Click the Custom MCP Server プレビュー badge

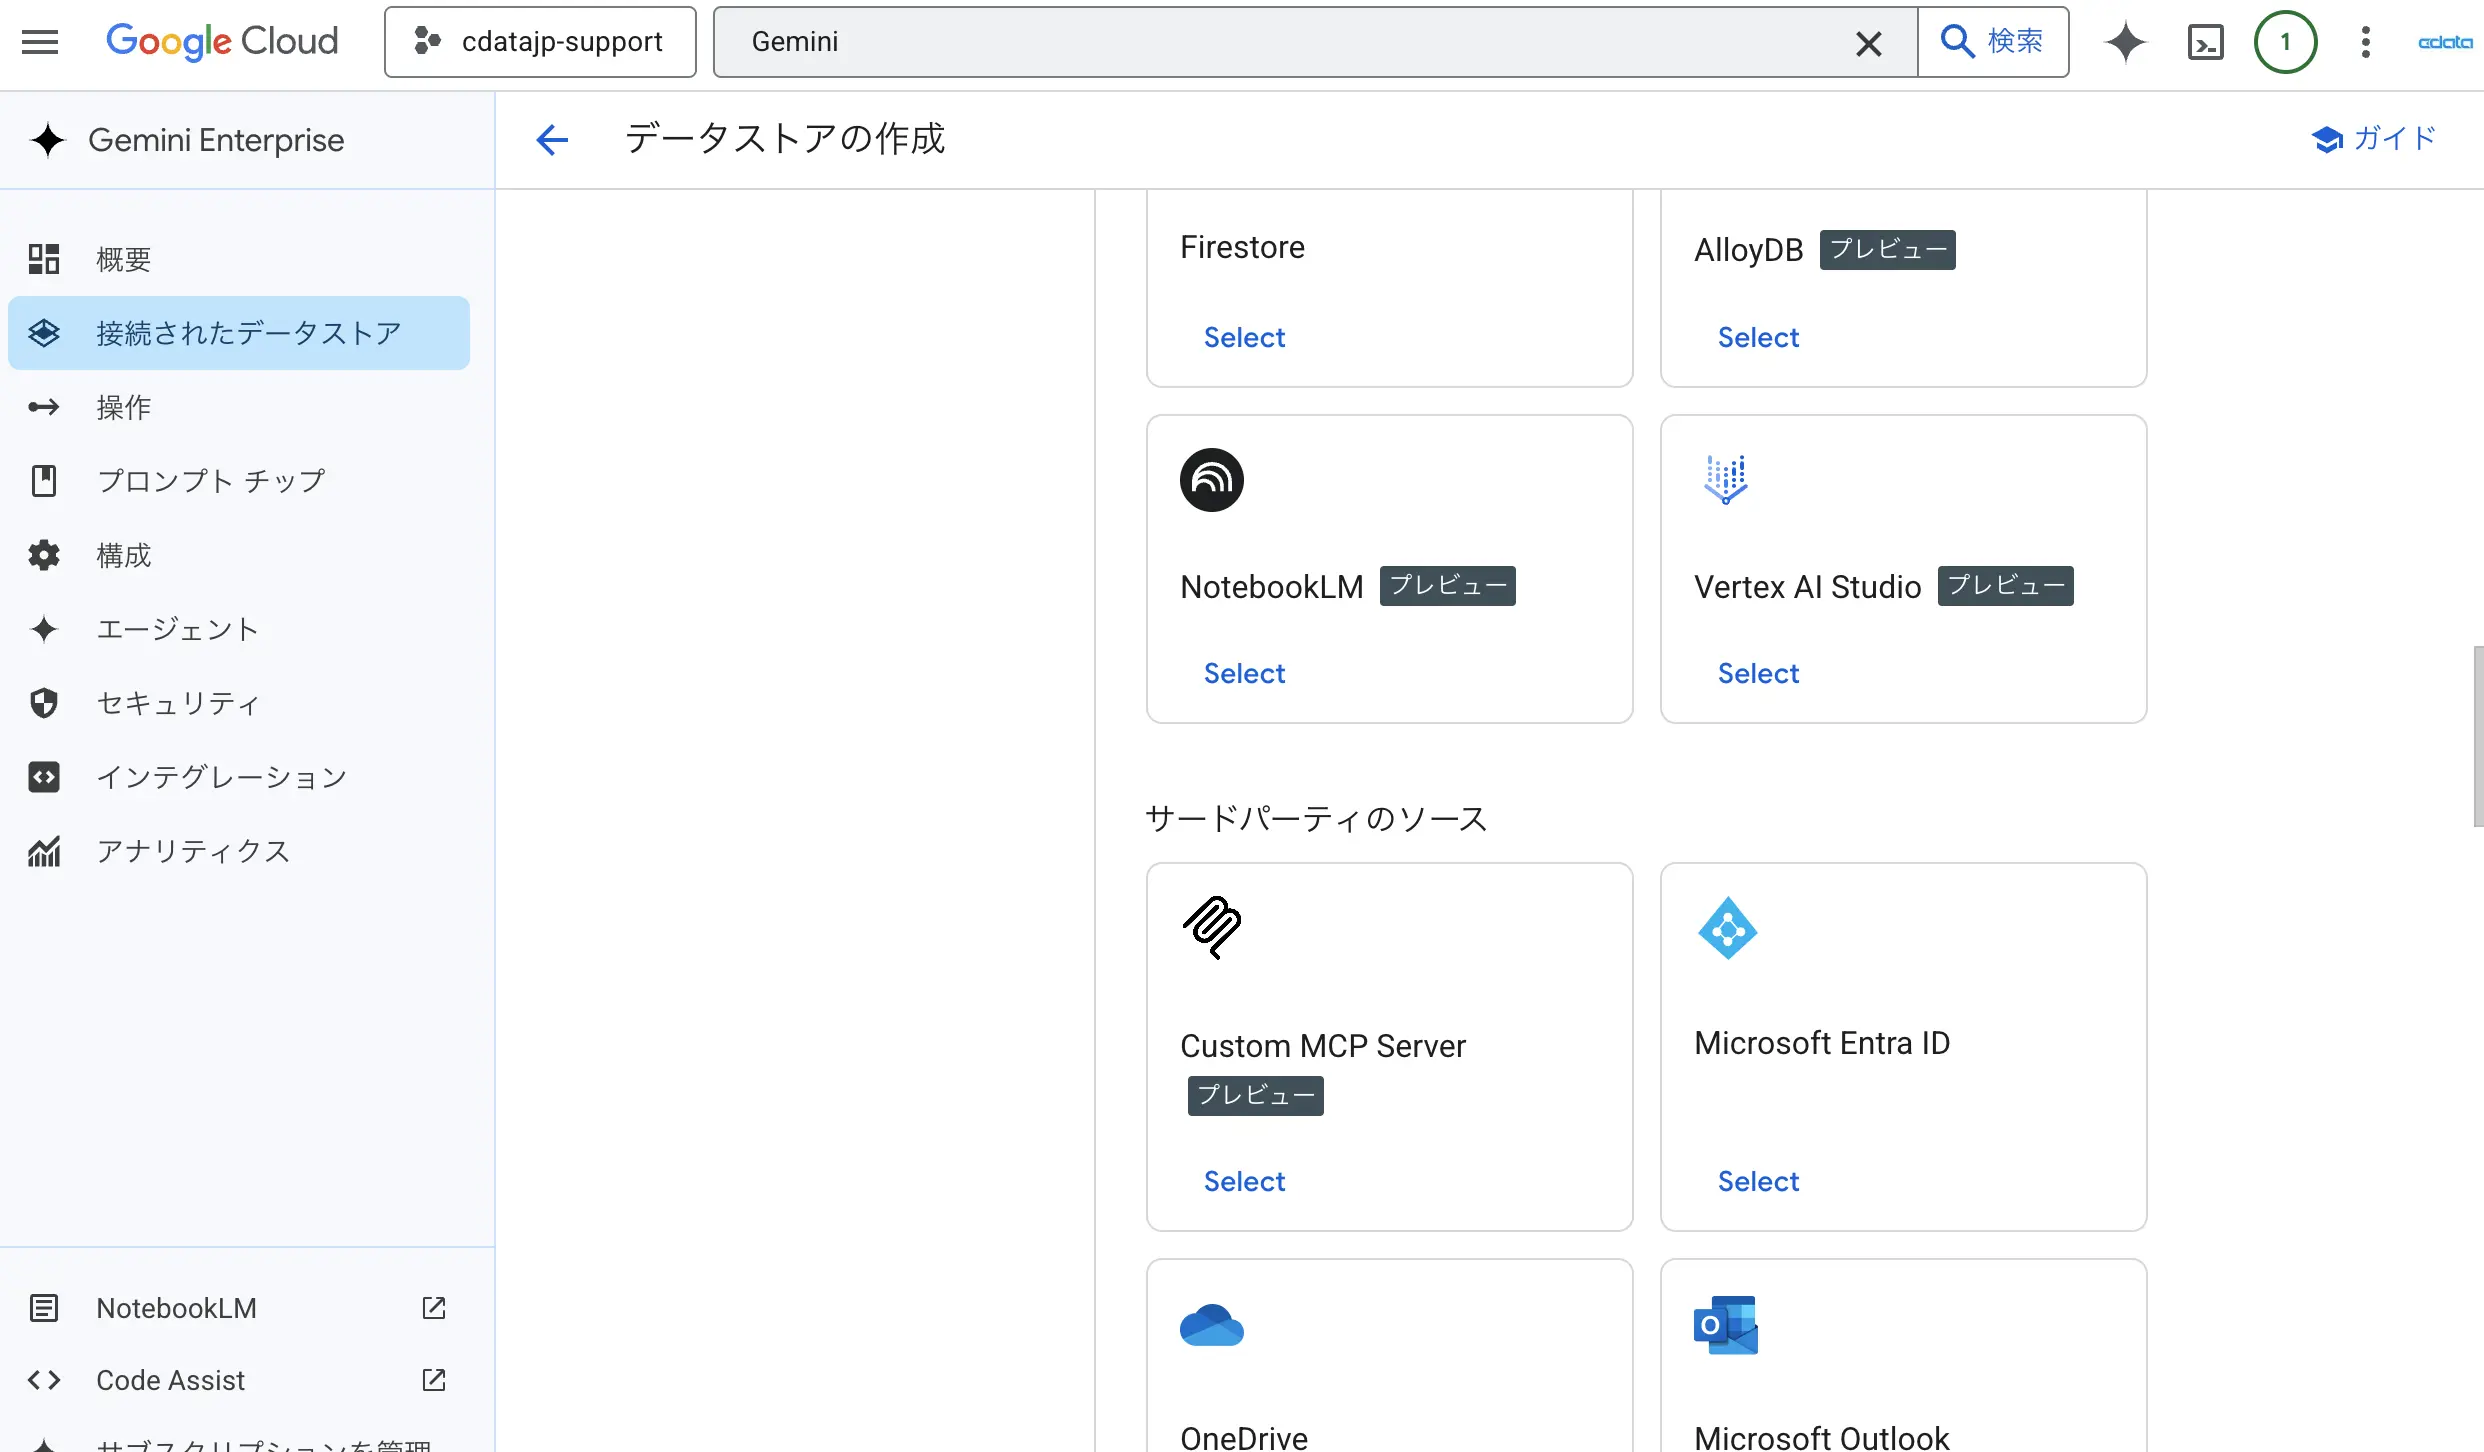coord(1255,1095)
